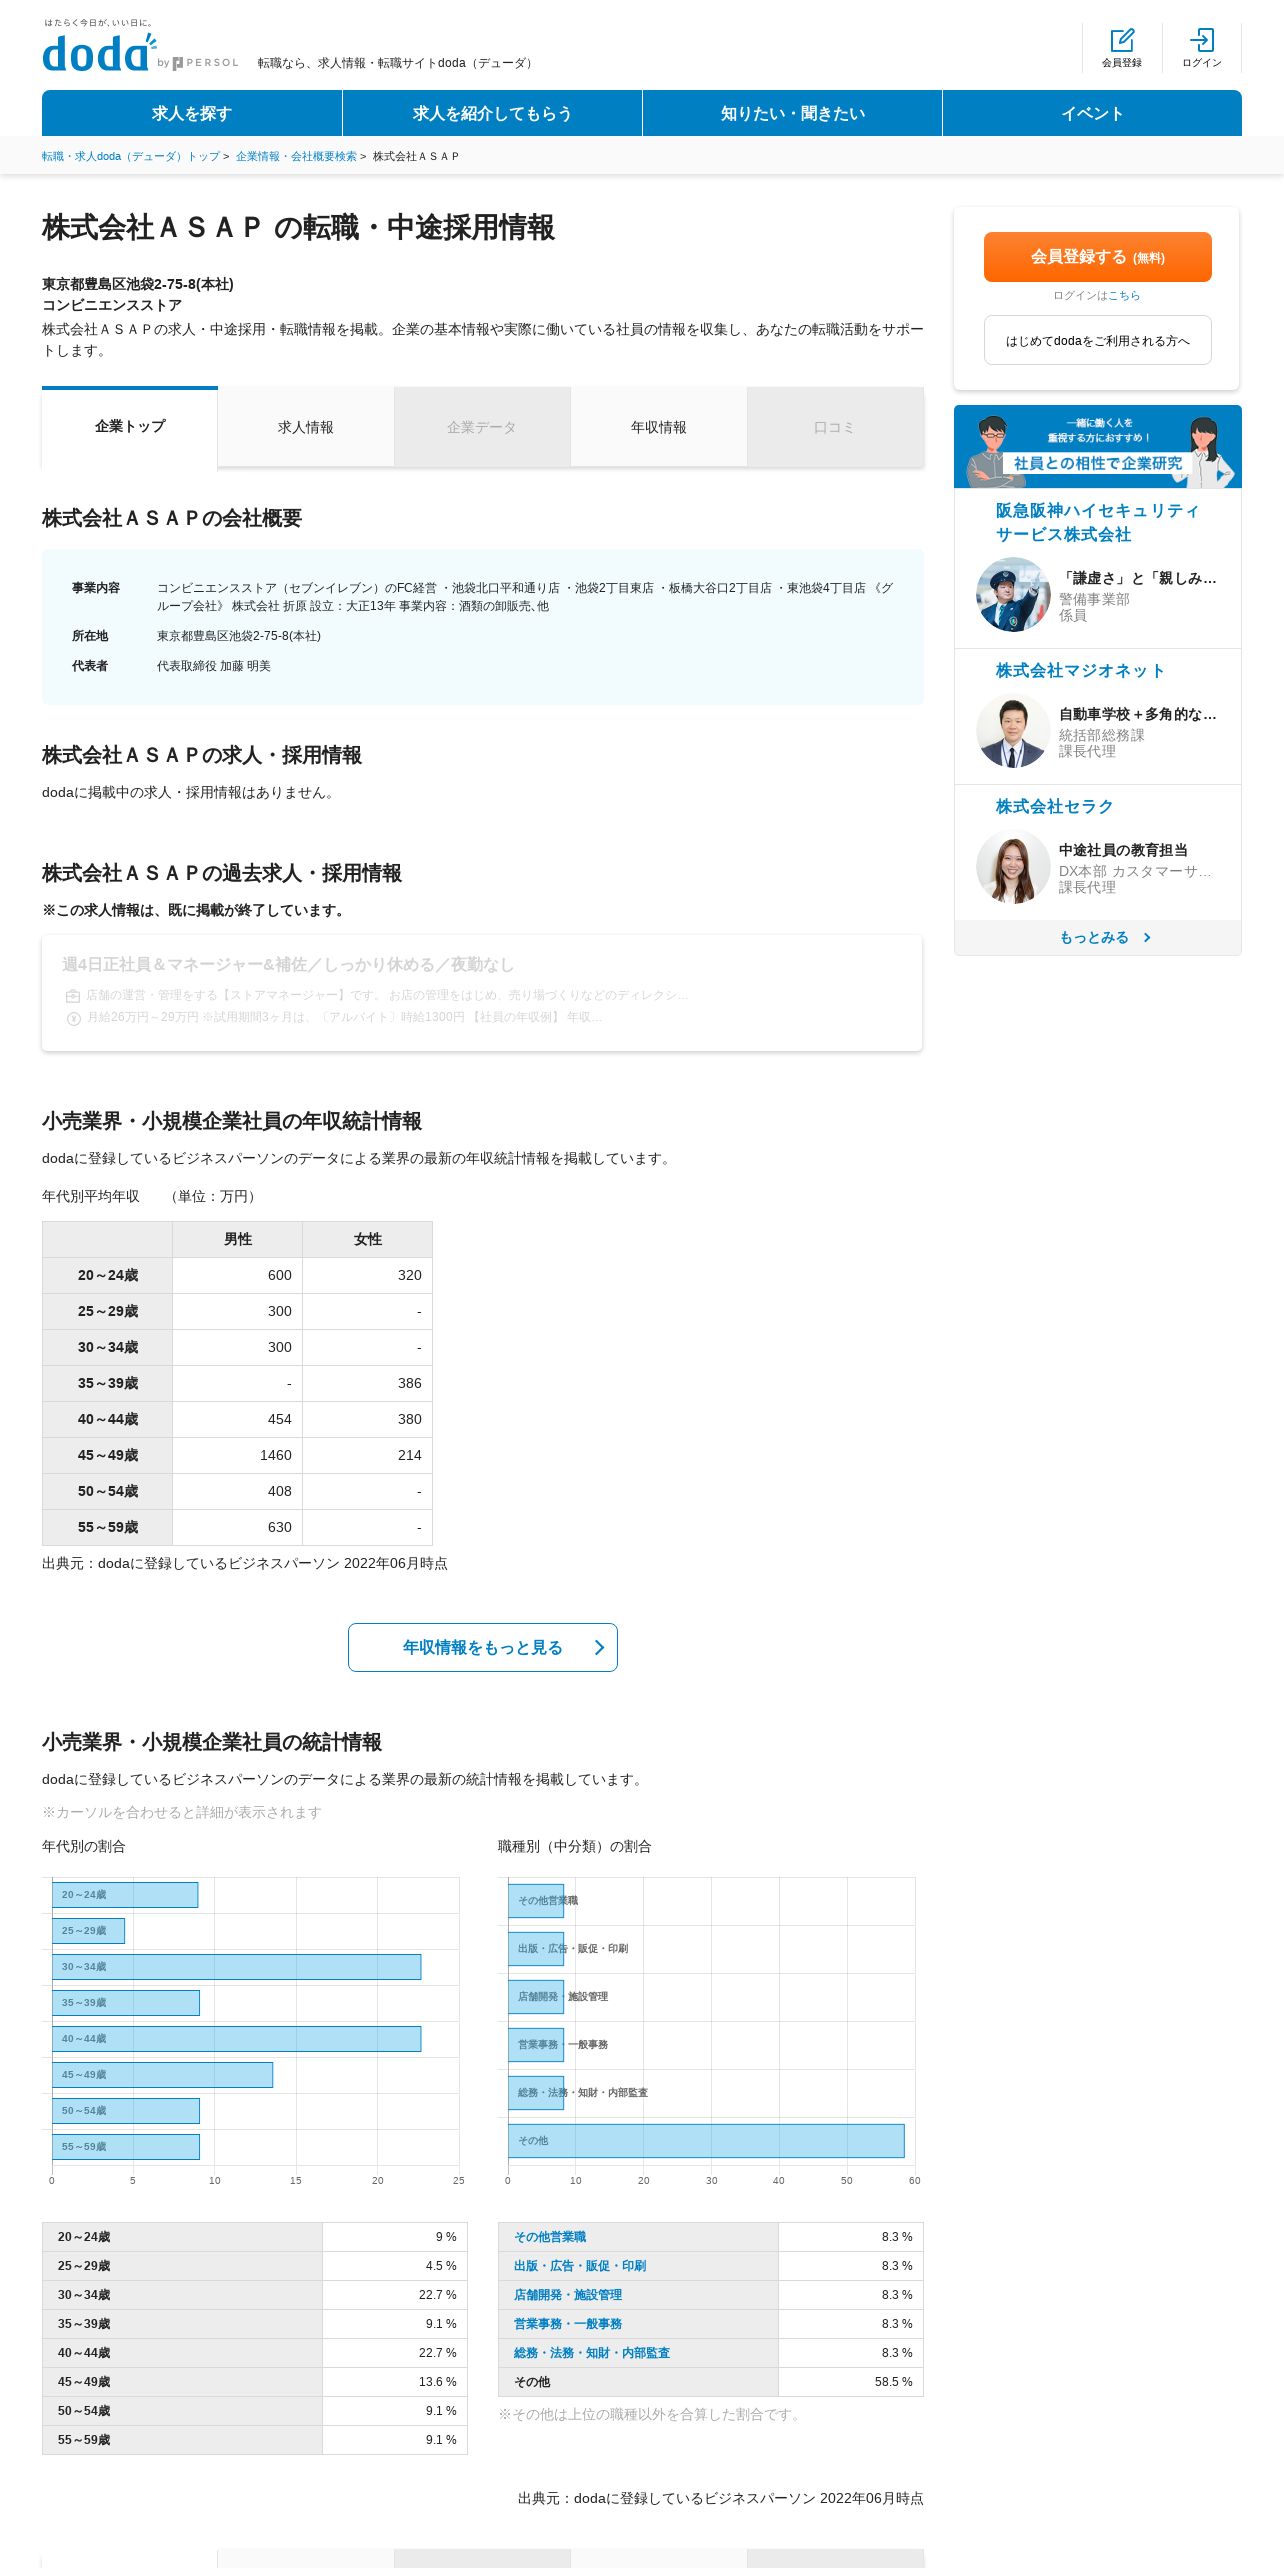Screen dimensions: 1284x2568
Task: Click 中途社員の教育担当 employee headline
Action: (x=1124, y=850)
